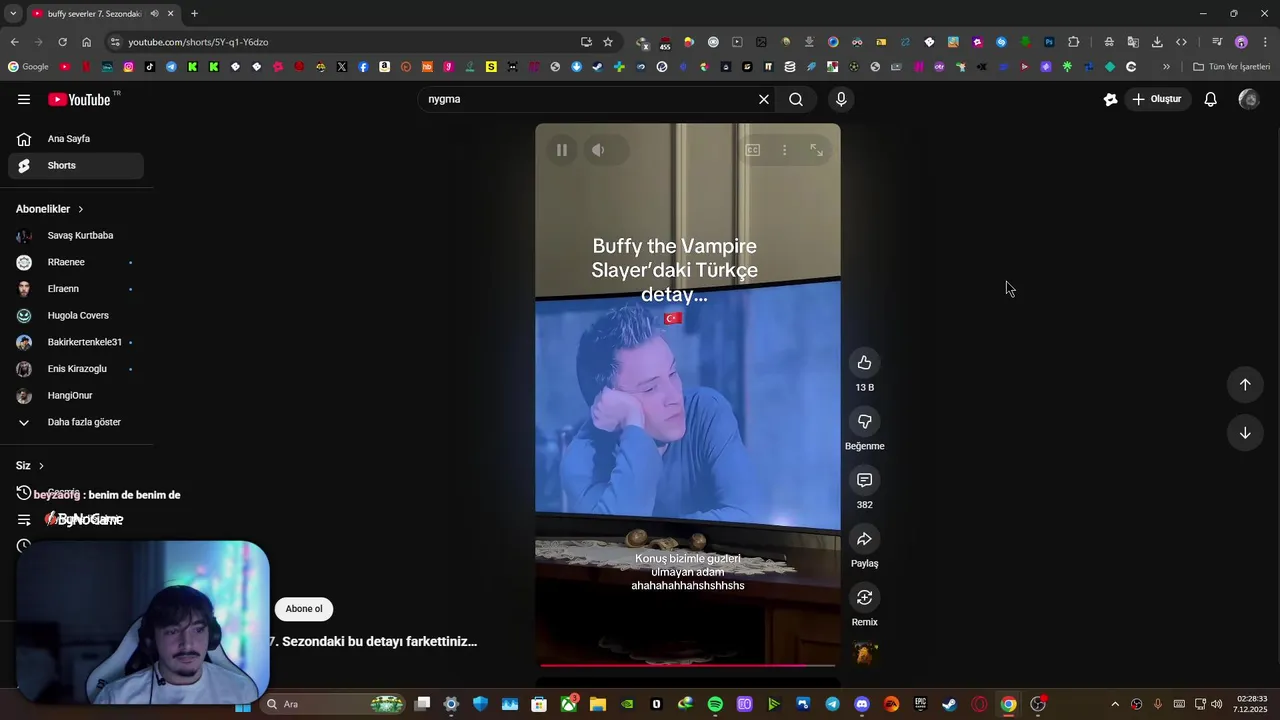Open Spotify from the taskbar

point(715,704)
